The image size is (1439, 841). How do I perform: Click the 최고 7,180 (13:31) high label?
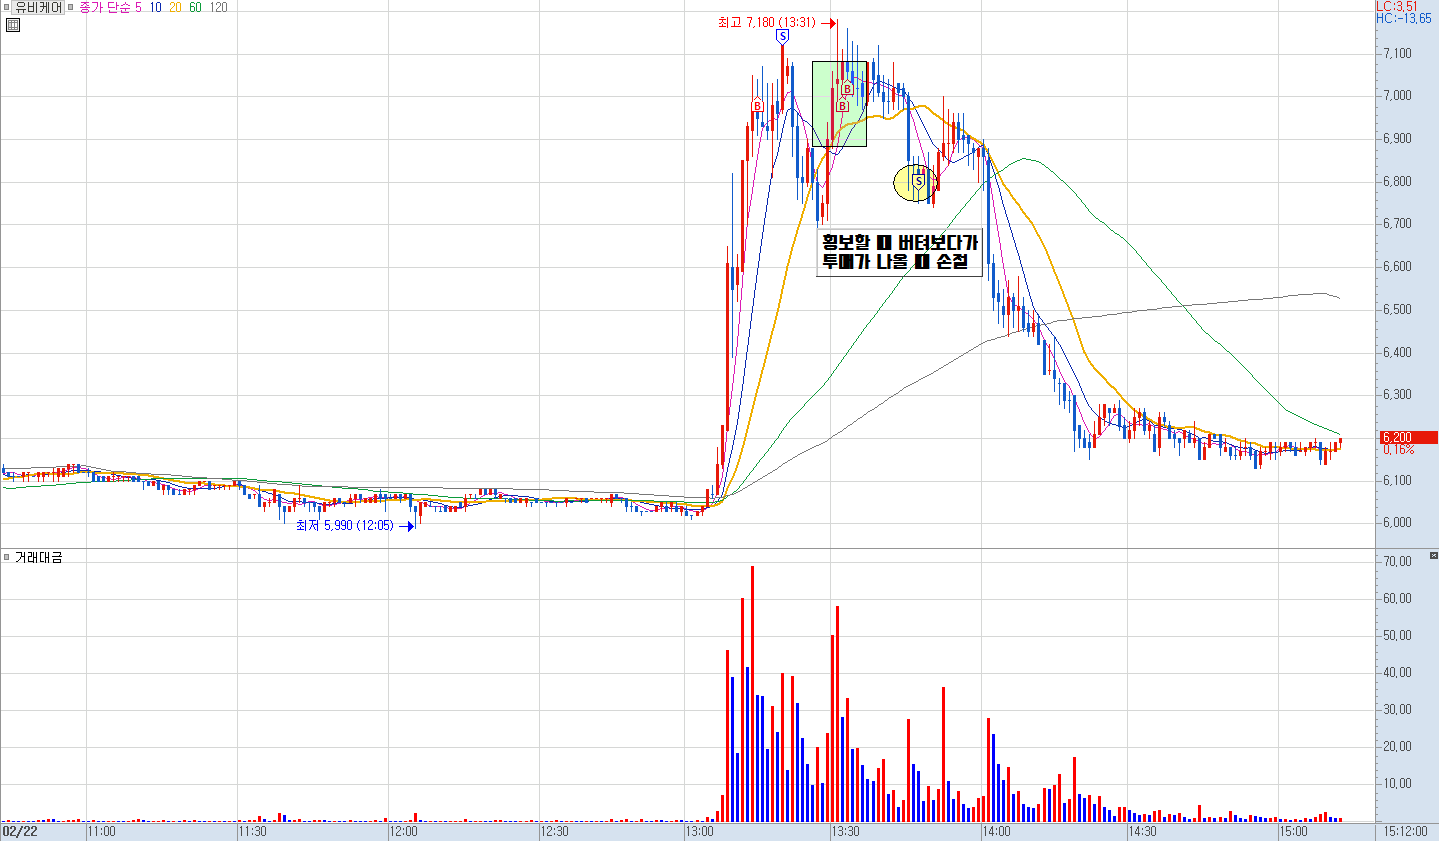[x=767, y=22]
